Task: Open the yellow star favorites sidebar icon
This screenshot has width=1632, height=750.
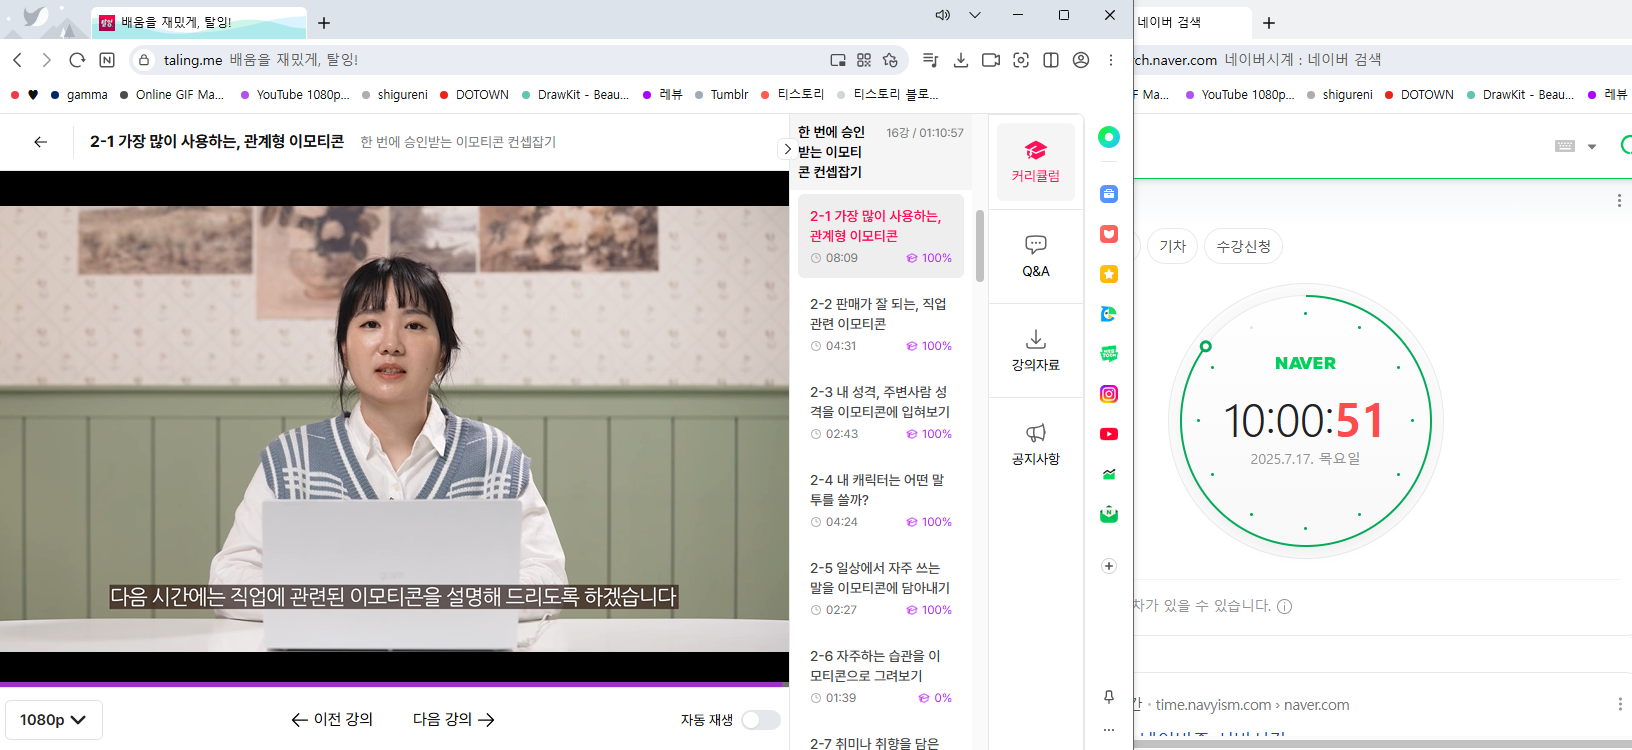Action: pyautogui.click(x=1109, y=274)
